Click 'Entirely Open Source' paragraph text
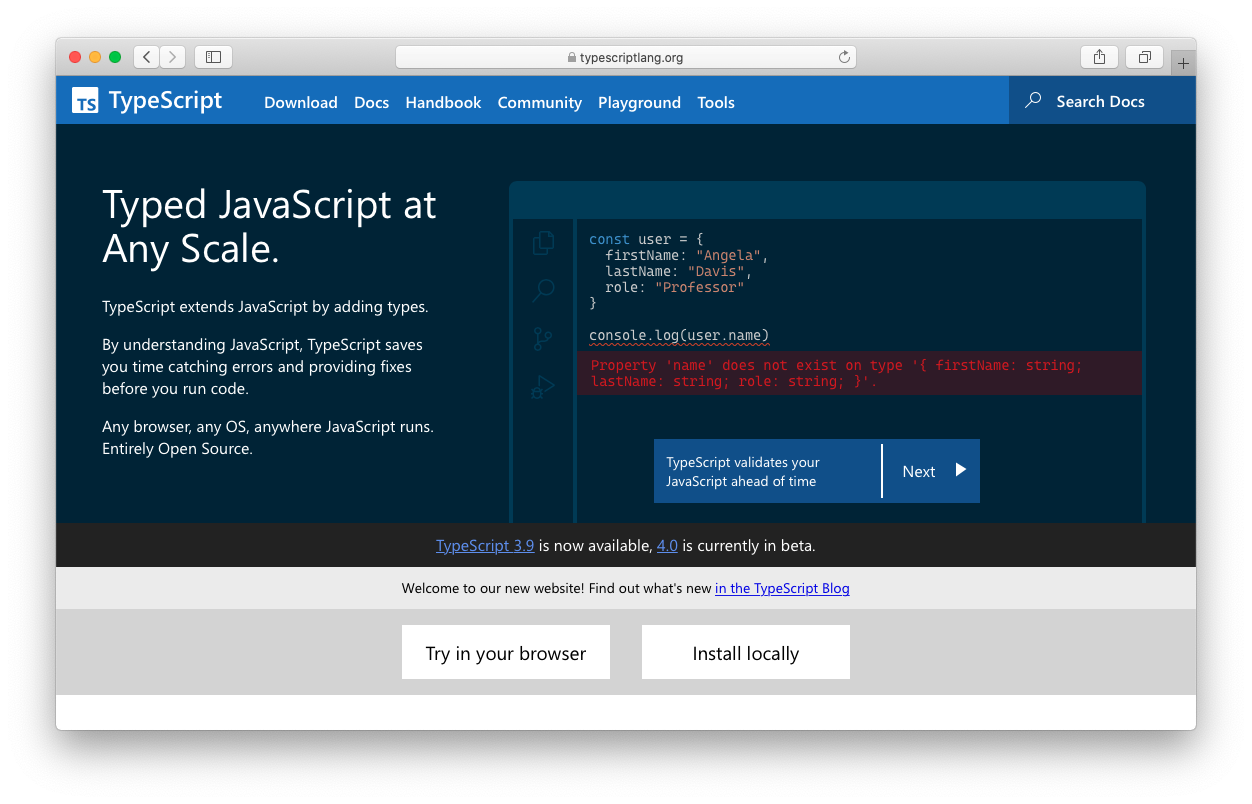The width and height of the screenshot is (1252, 804). coord(177,449)
